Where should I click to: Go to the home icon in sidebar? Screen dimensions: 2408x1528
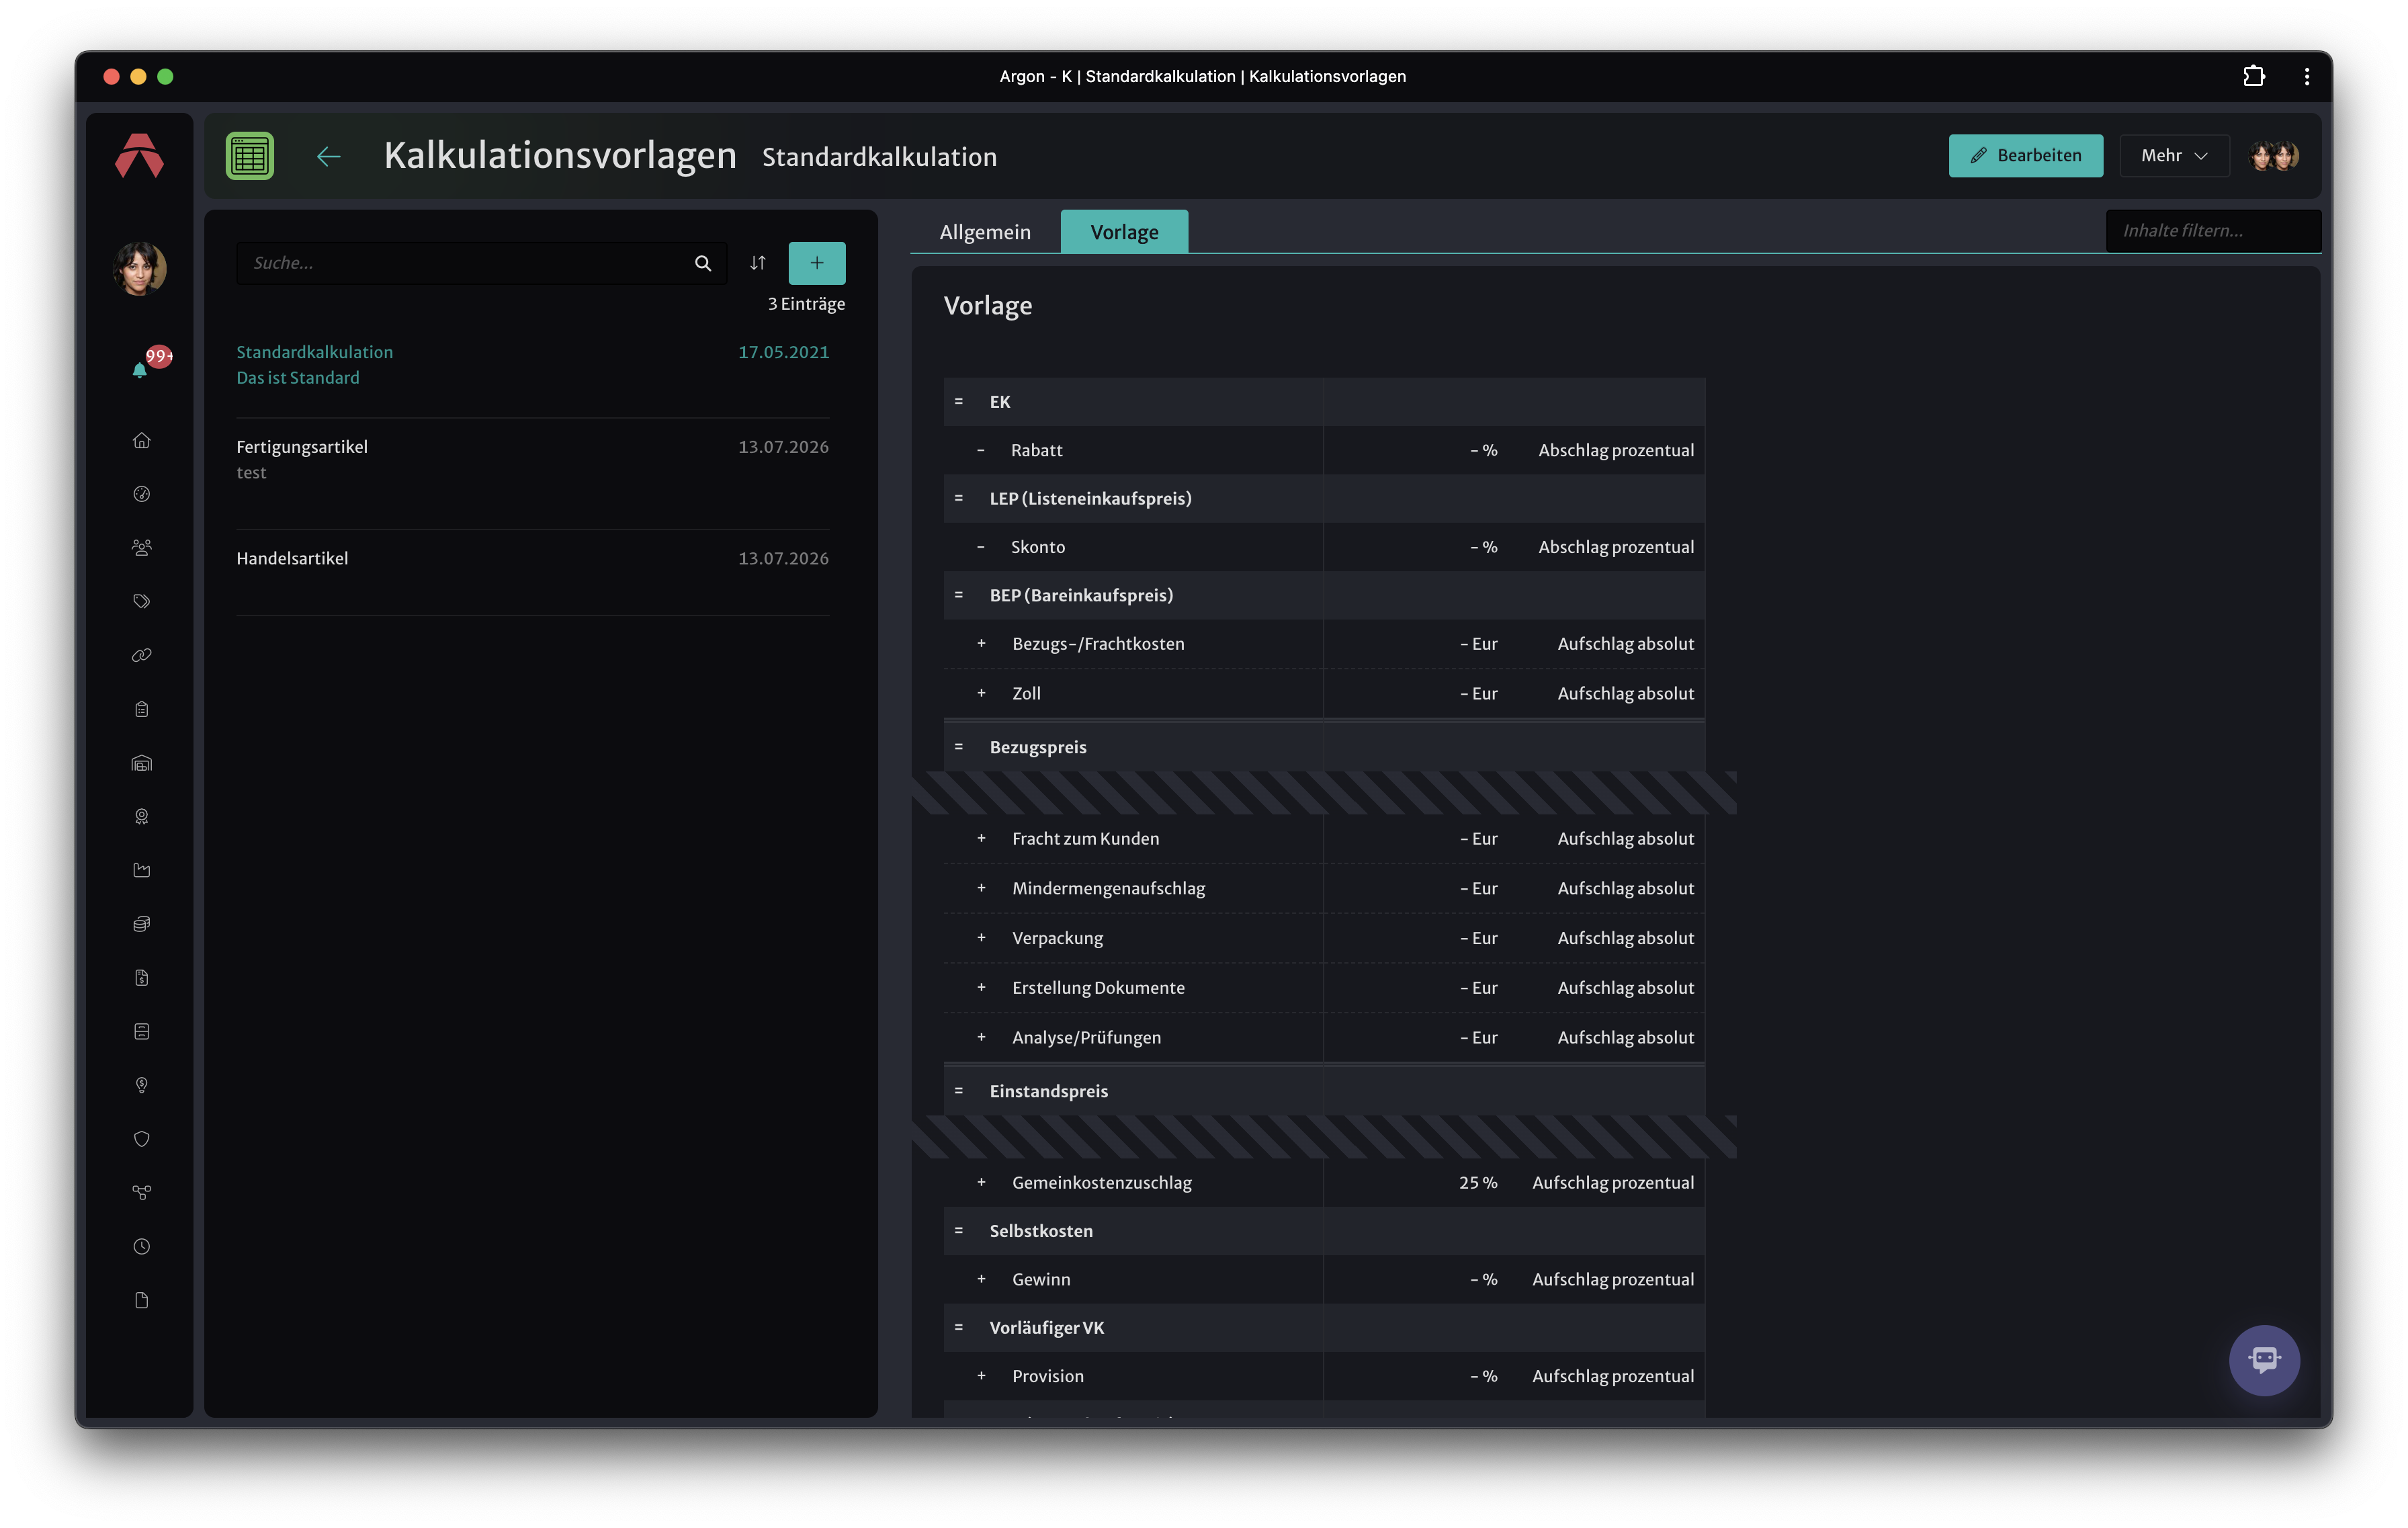[141, 440]
